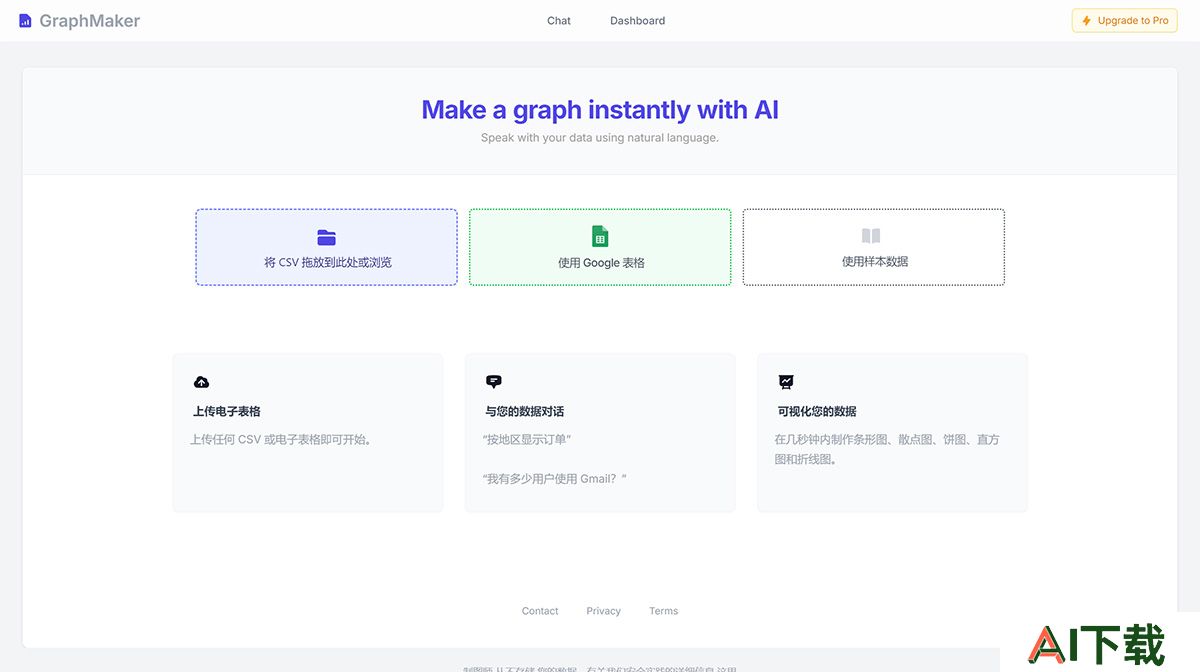Click the 与您的数据对话 heading
1200x672 pixels.
(525, 411)
